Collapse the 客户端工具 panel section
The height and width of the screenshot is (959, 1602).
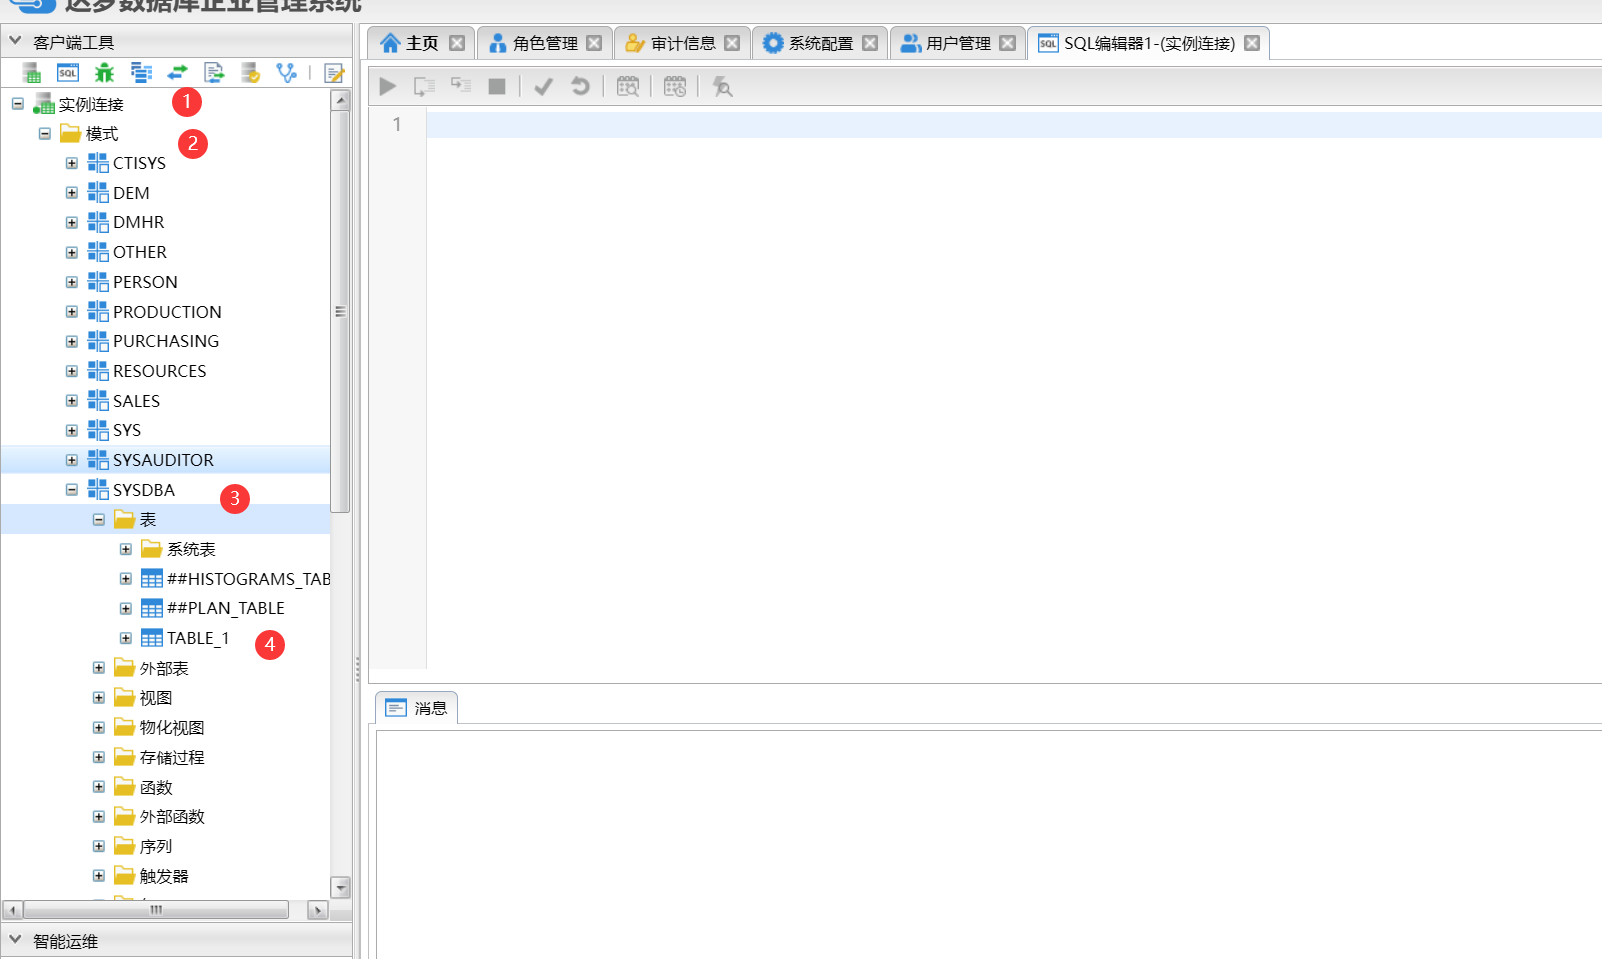[15, 41]
